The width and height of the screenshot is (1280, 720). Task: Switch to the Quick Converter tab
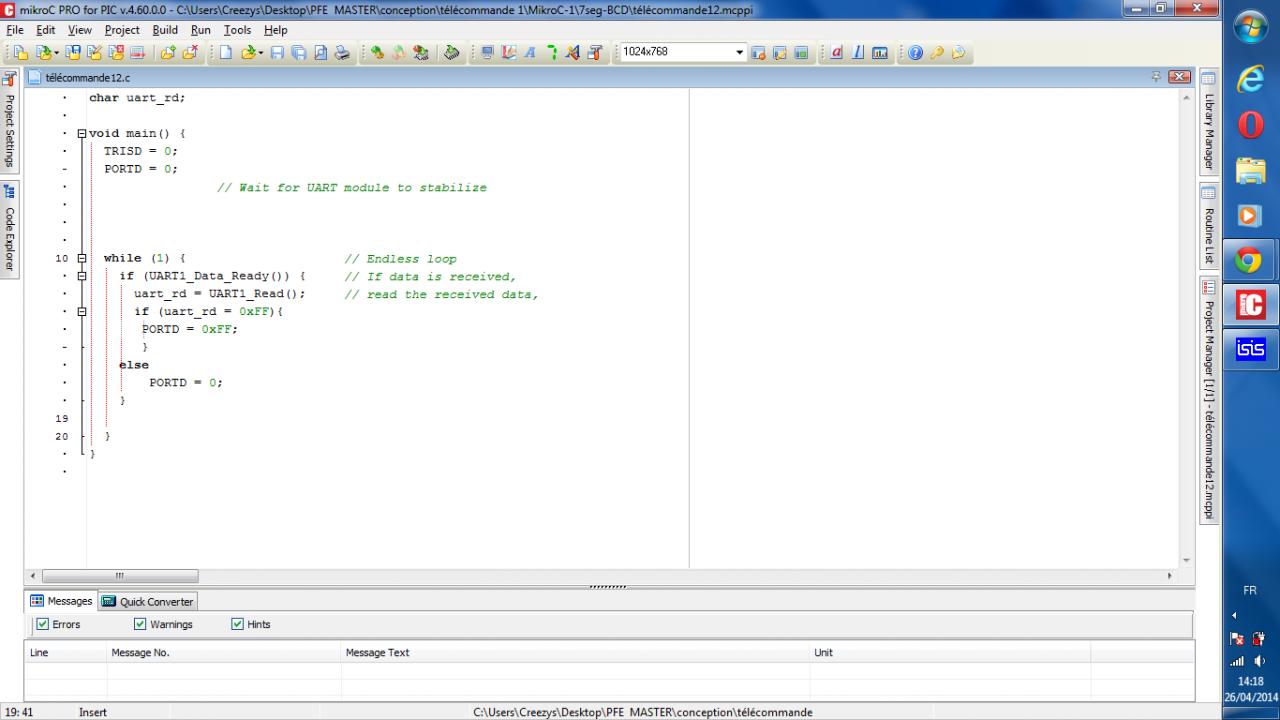pos(148,601)
